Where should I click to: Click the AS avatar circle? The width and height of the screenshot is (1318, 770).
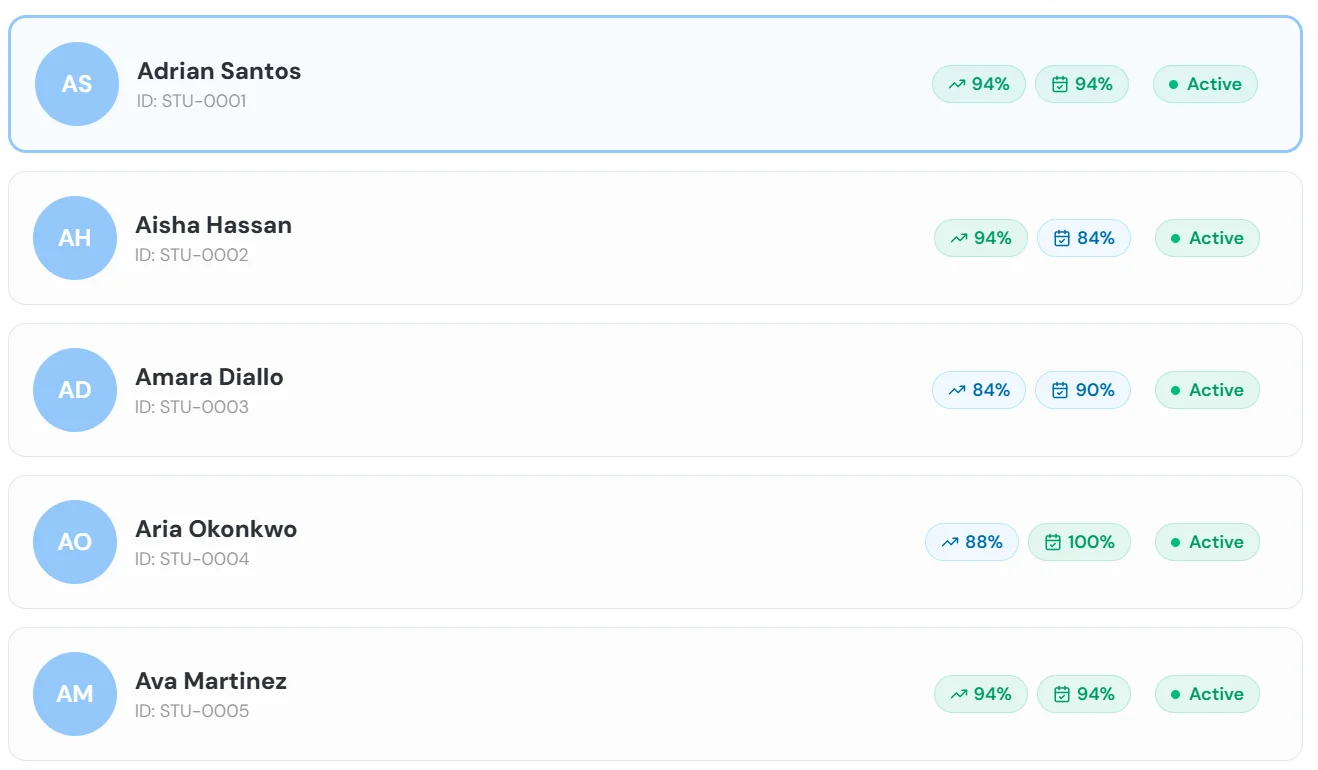(x=77, y=84)
